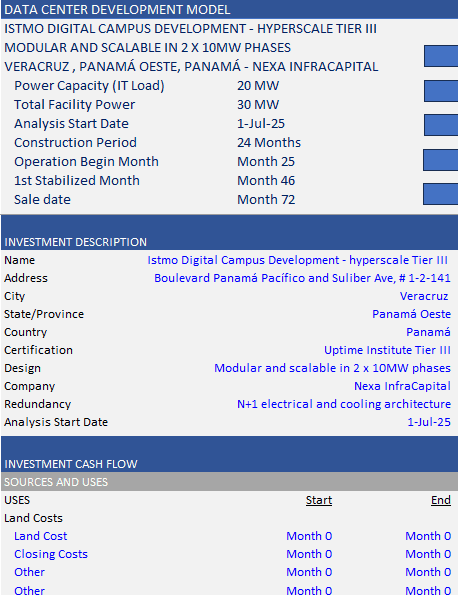
Task: Select the Sale date Month 72 cell
Action: [266, 200]
